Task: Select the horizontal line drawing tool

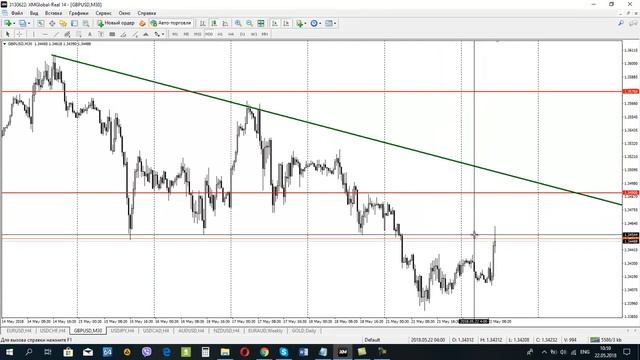Action: [x=45, y=34]
